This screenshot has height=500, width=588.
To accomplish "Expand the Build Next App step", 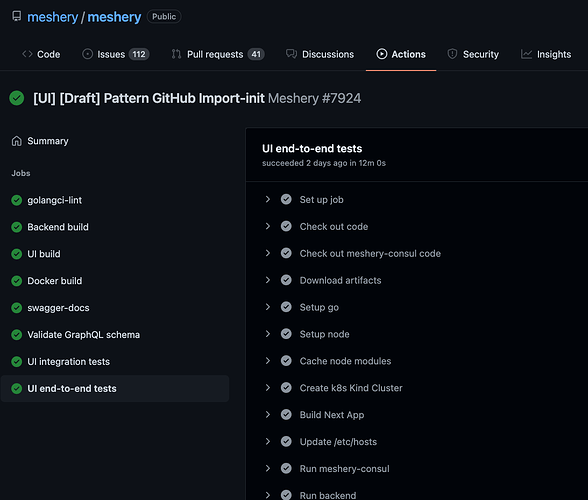I will click(x=268, y=414).
